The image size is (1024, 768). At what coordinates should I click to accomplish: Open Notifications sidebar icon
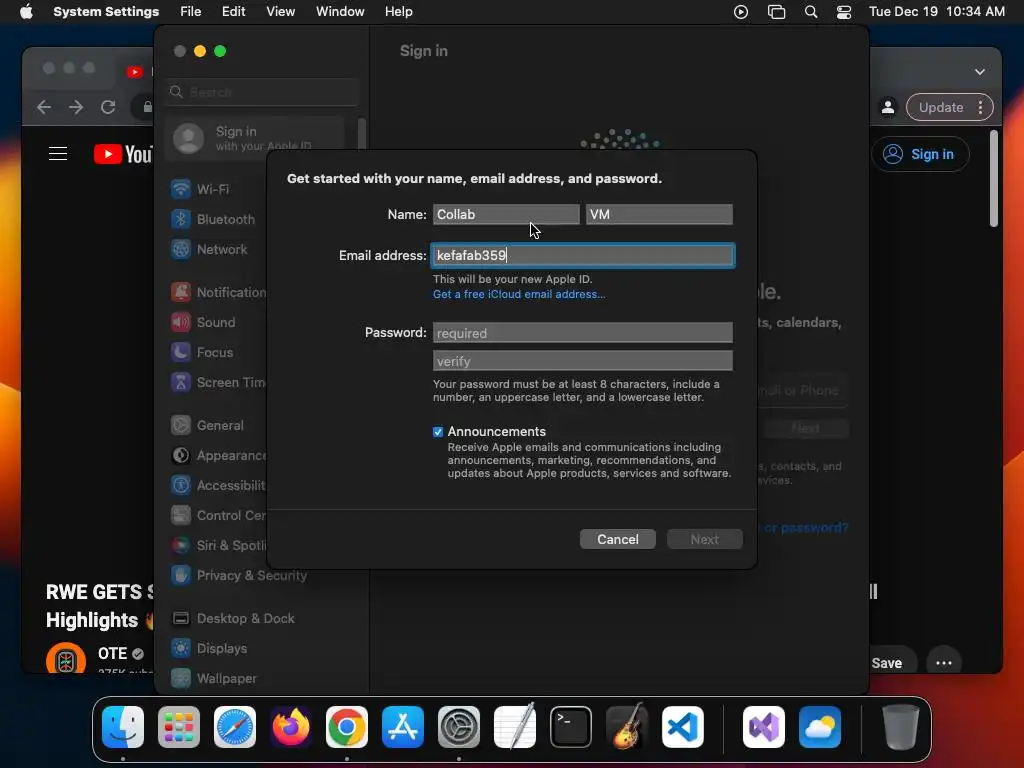181,292
